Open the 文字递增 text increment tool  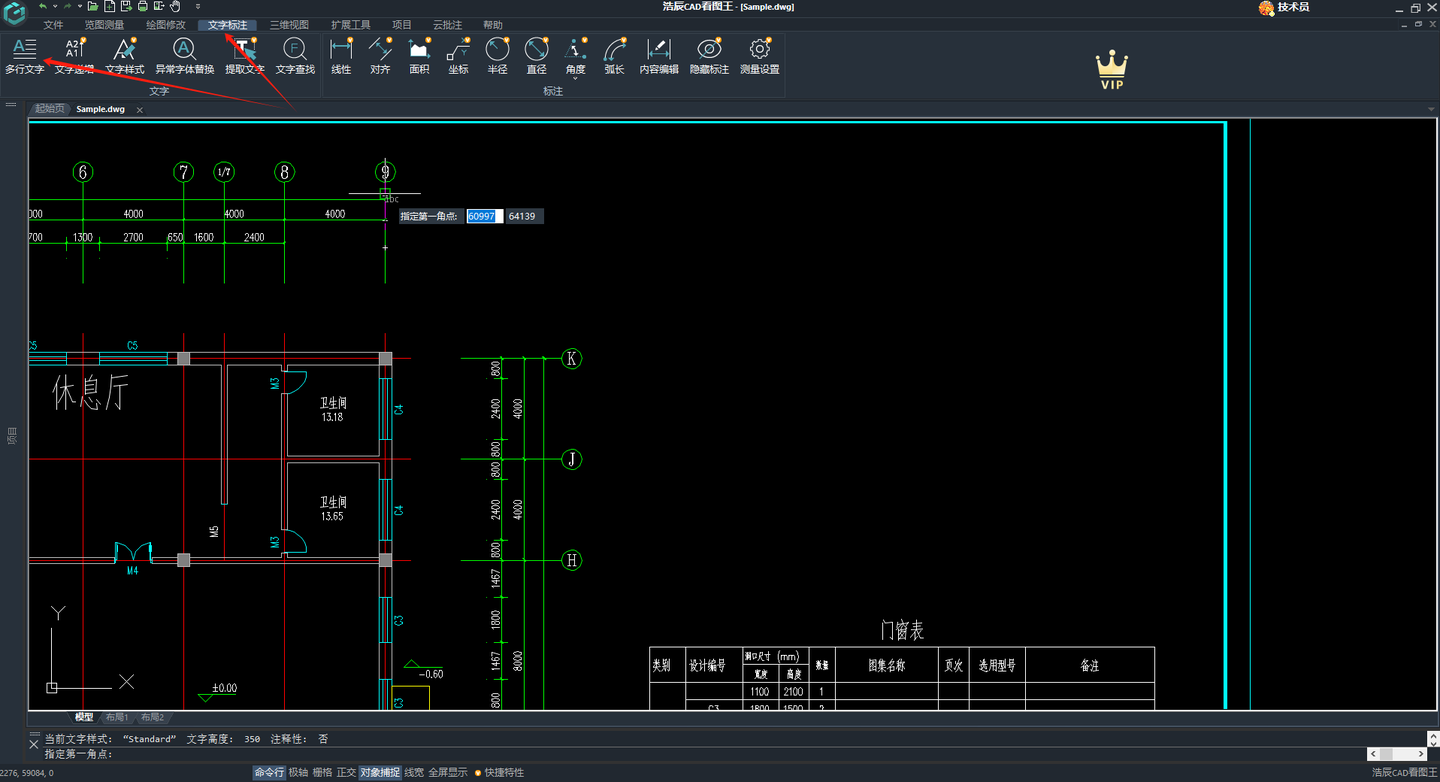pyautogui.click(x=74, y=56)
